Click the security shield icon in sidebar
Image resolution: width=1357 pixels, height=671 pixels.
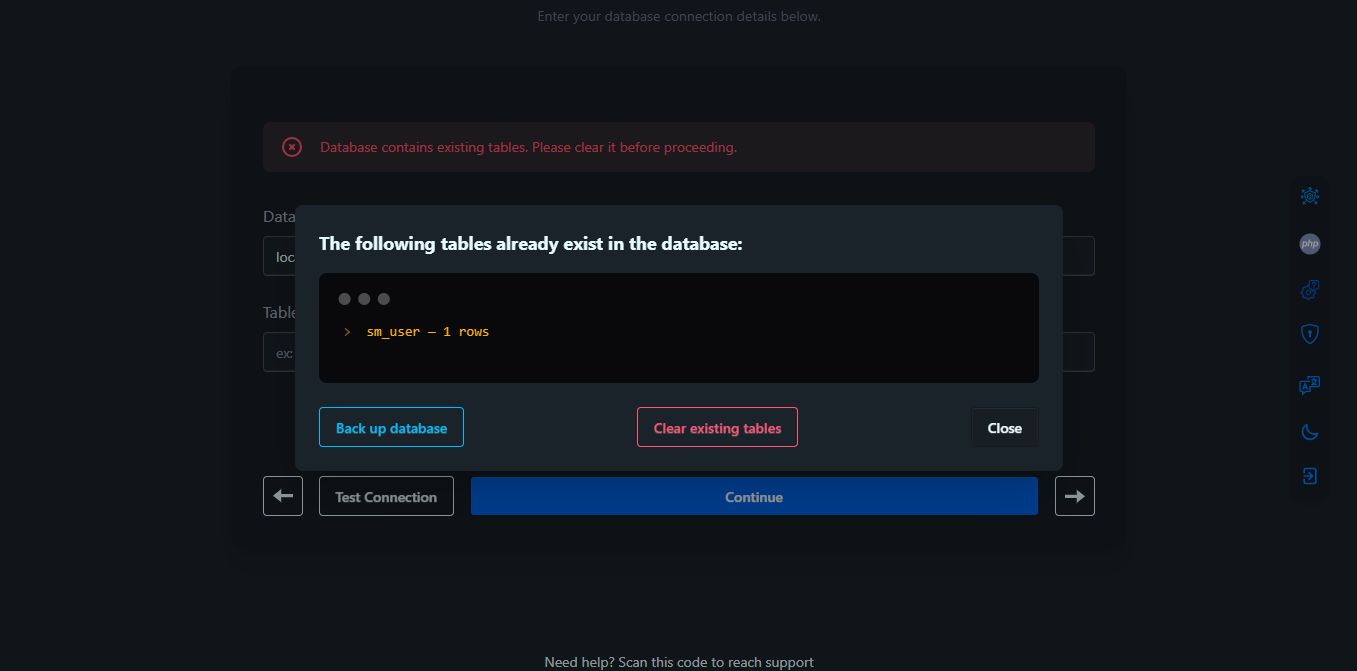(x=1309, y=334)
